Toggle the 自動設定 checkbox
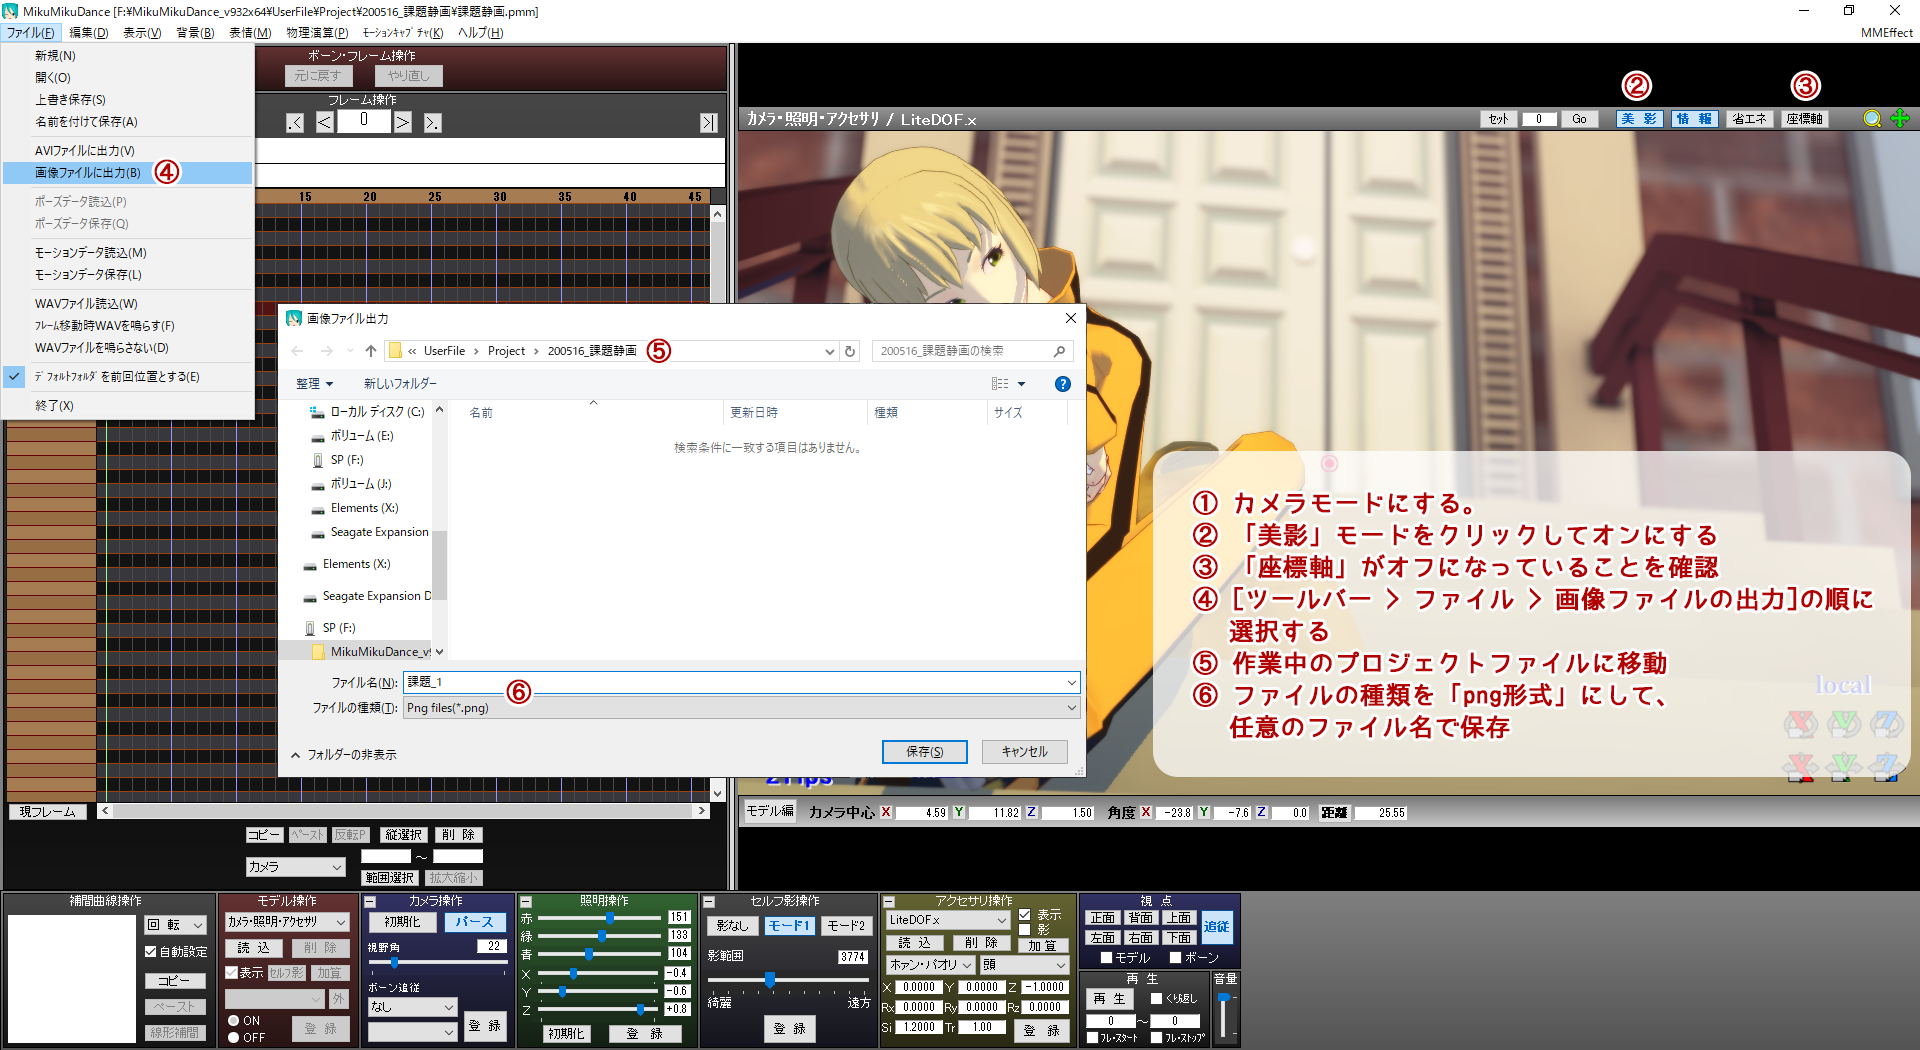Image resolution: width=1920 pixels, height=1050 pixels. [x=151, y=952]
